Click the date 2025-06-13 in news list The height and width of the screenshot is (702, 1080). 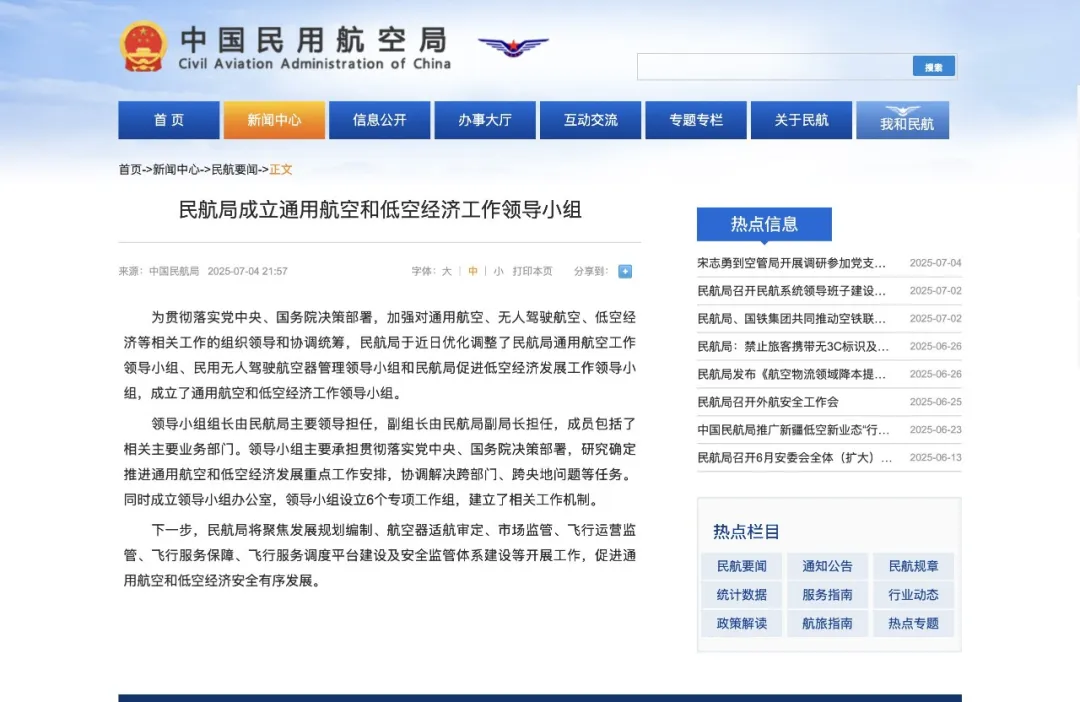935,457
